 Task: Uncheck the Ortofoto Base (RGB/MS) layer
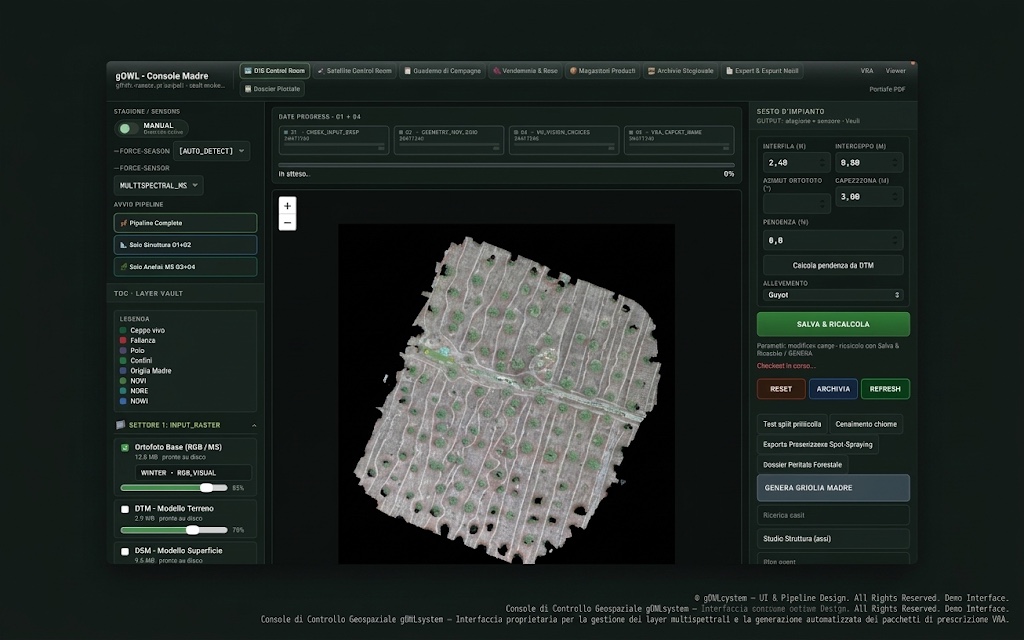pyautogui.click(x=125, y=448)
